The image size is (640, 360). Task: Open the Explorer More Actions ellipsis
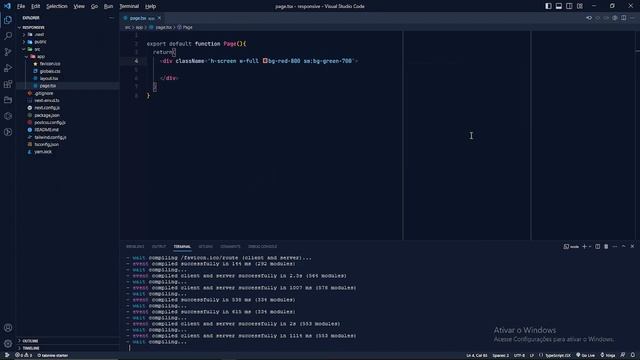111,18
